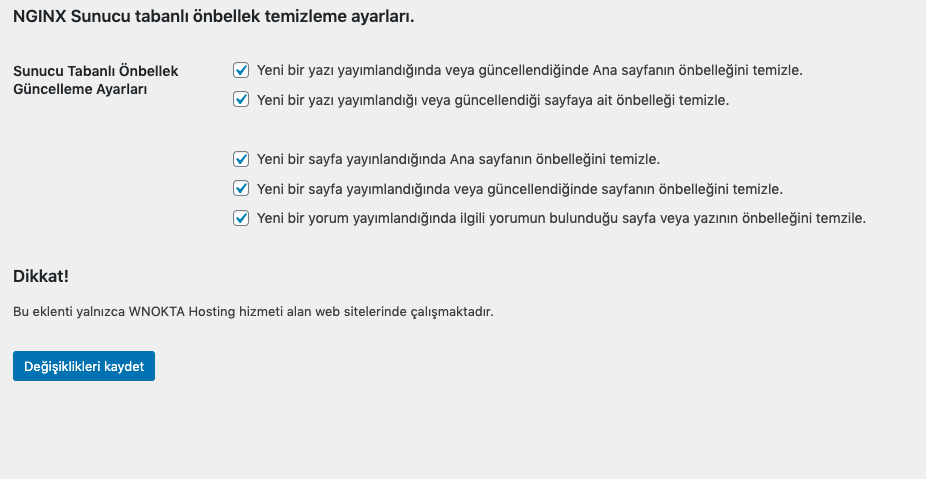Click the 'Güncelleme Ayarları' row title line

click(80, 89)
